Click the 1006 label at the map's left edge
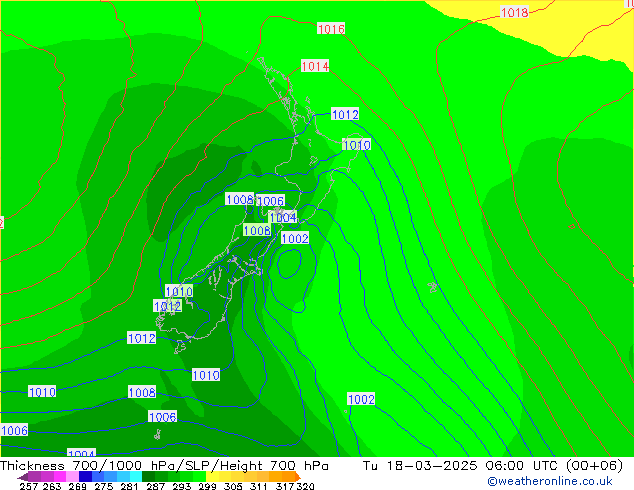Image resolution: width=634 pixels, height=490 pixels. (x=14, y=431)
